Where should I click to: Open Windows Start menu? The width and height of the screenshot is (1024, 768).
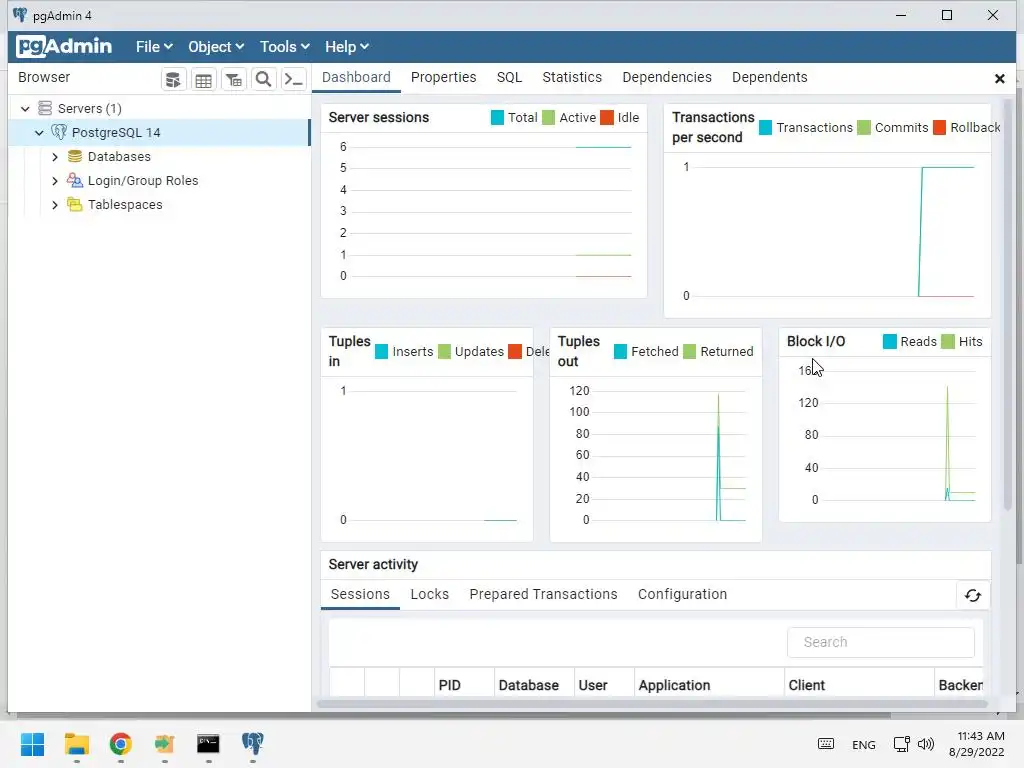tap(33, 744)
